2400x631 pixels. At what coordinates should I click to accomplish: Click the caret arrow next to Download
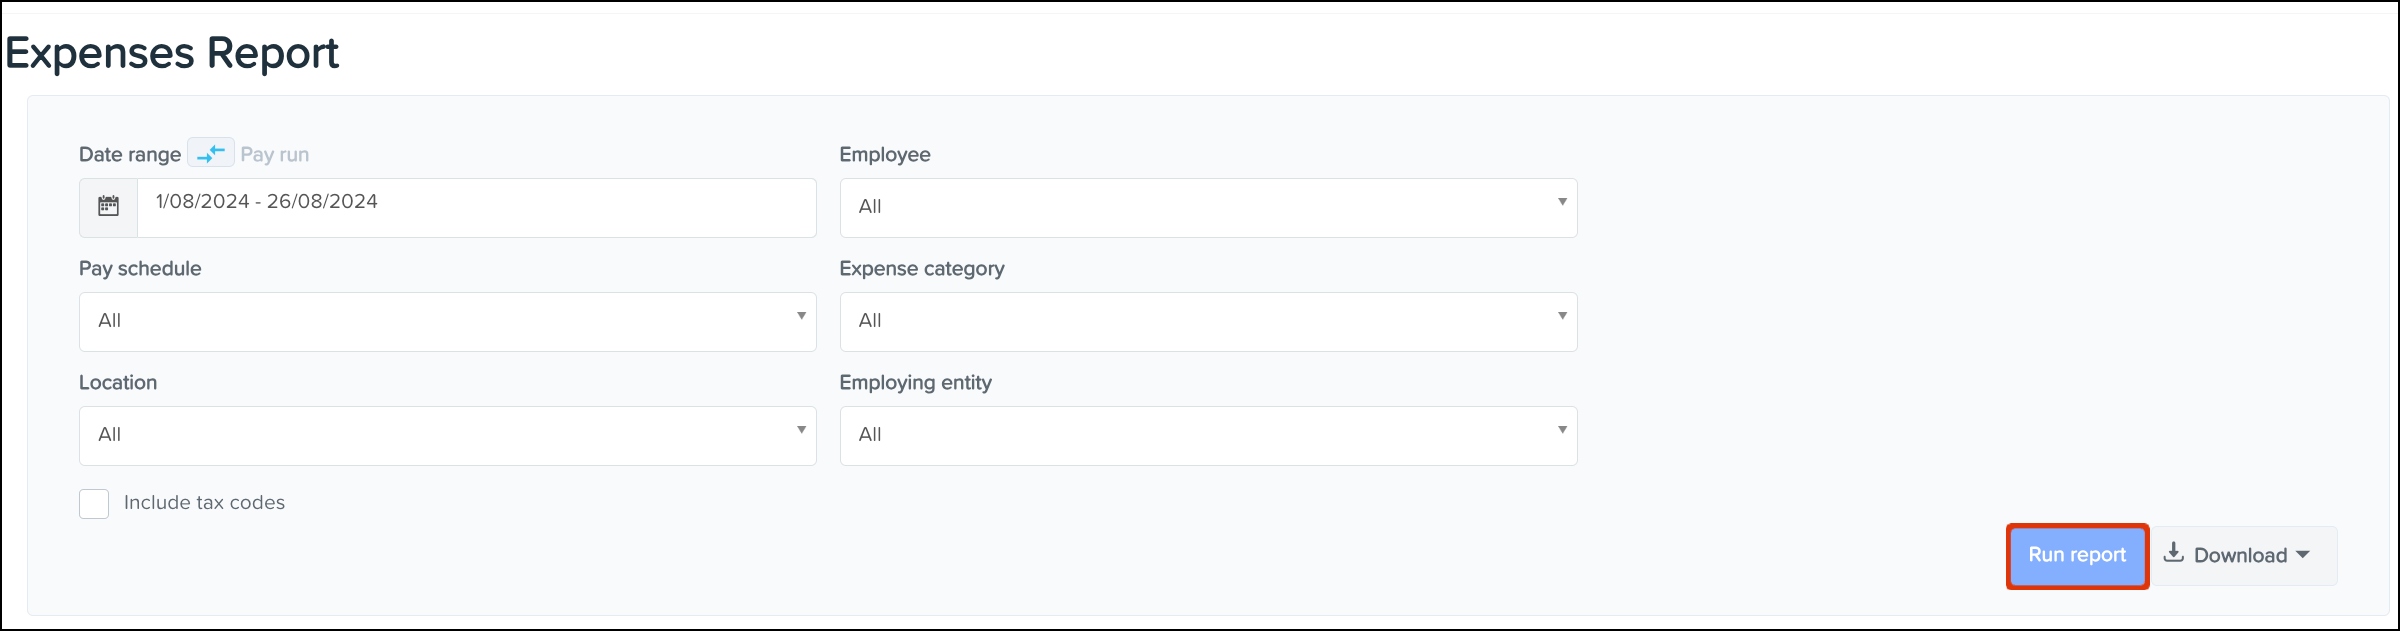pos(2303,554)
